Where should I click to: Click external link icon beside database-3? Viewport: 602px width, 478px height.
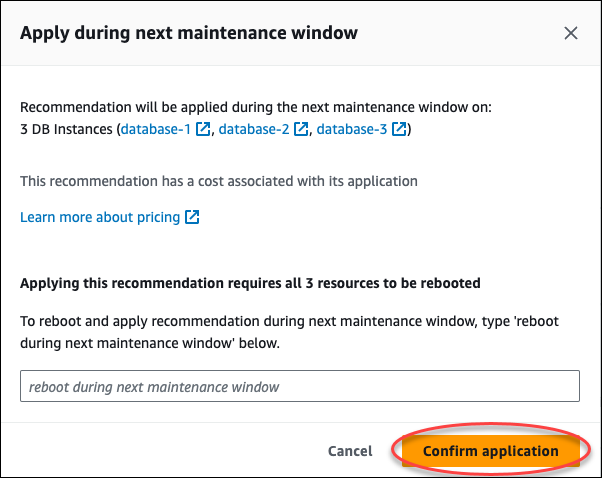[x=399, y=129]
